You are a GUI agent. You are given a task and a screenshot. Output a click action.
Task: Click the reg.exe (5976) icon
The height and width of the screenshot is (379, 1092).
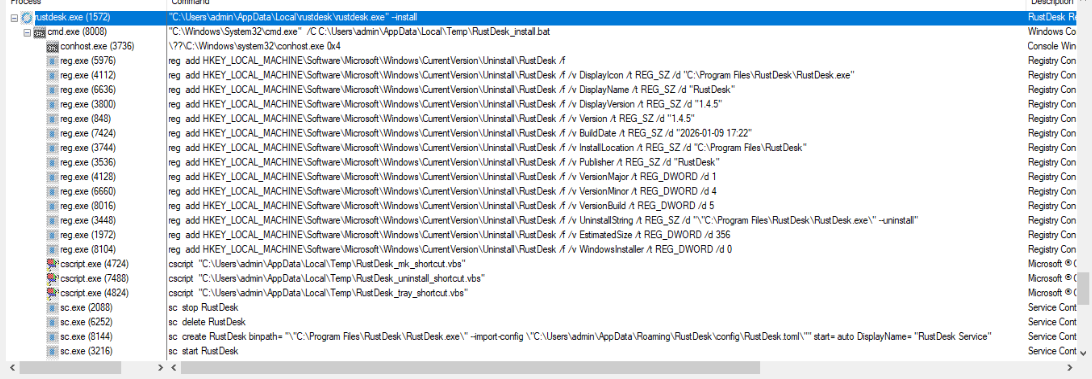(52, 61)
